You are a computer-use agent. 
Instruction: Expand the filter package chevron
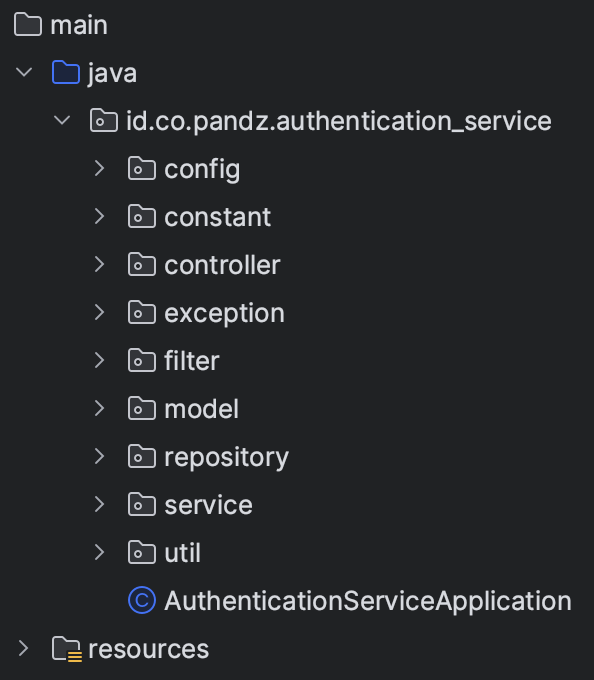(100, 360)
